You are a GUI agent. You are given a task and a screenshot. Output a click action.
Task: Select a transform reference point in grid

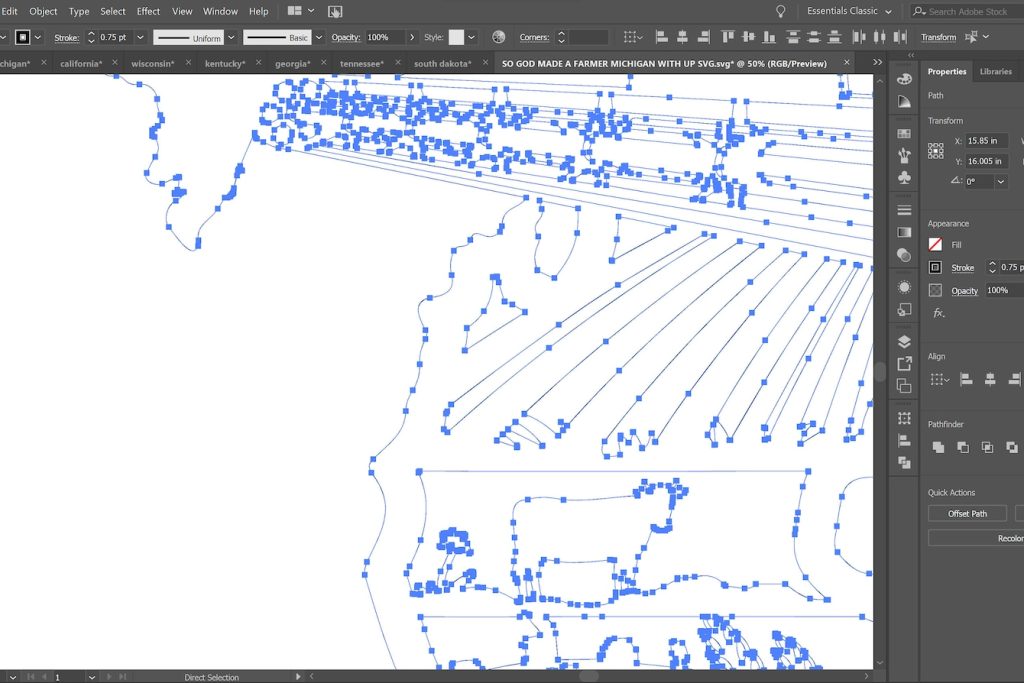pyautogui.click(x=936, y=151)
